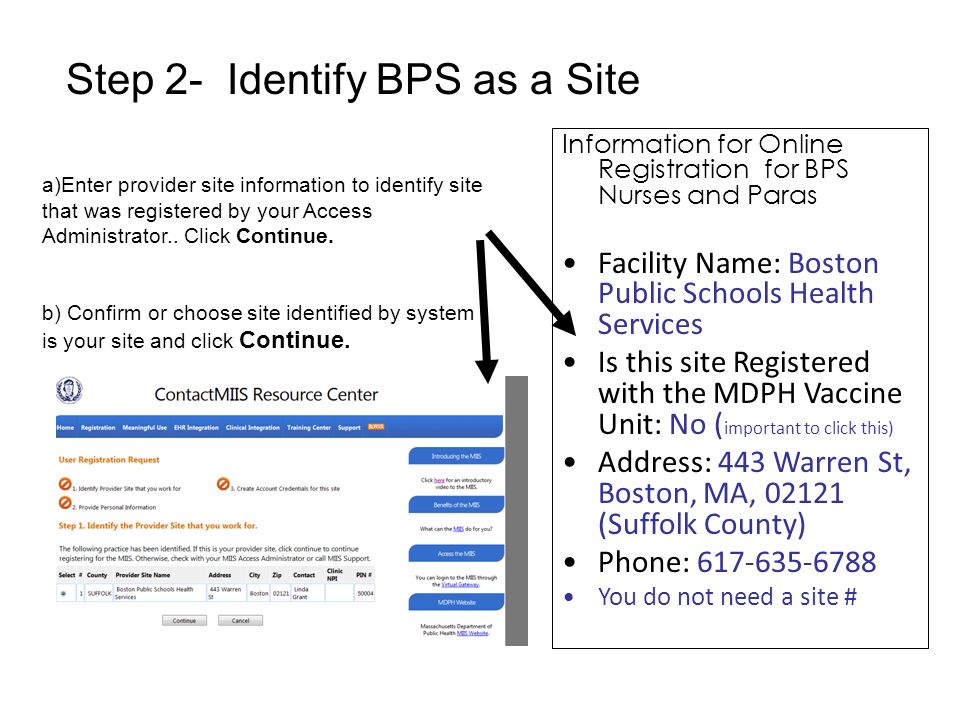Click the 'PIN #' column header
This screenshot has height=720, width=960.
click(x=364, y=575)
